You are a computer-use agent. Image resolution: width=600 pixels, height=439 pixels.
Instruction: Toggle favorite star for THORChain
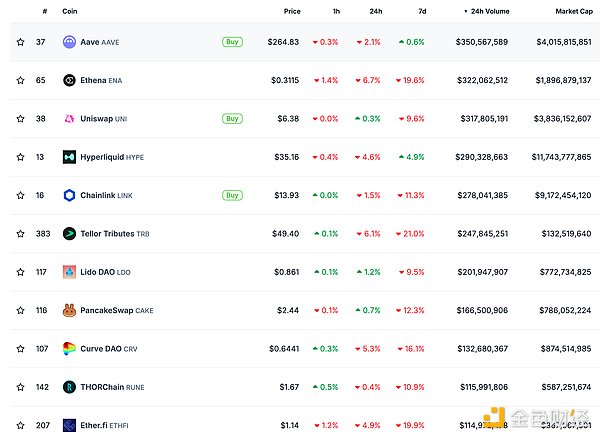[20, 387]
